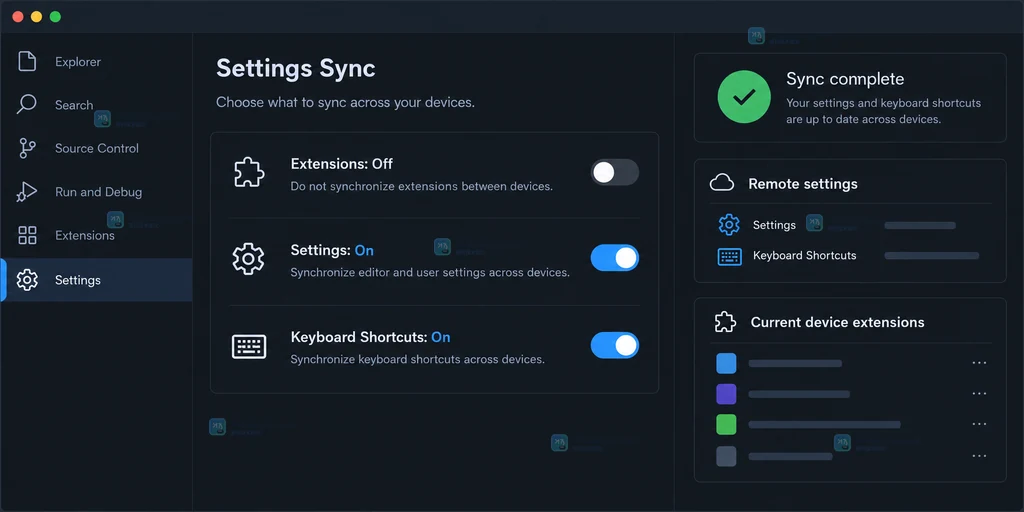Click the gear icon beside Settings: On
Screen dimensions: 1024x512
point(248,259)
